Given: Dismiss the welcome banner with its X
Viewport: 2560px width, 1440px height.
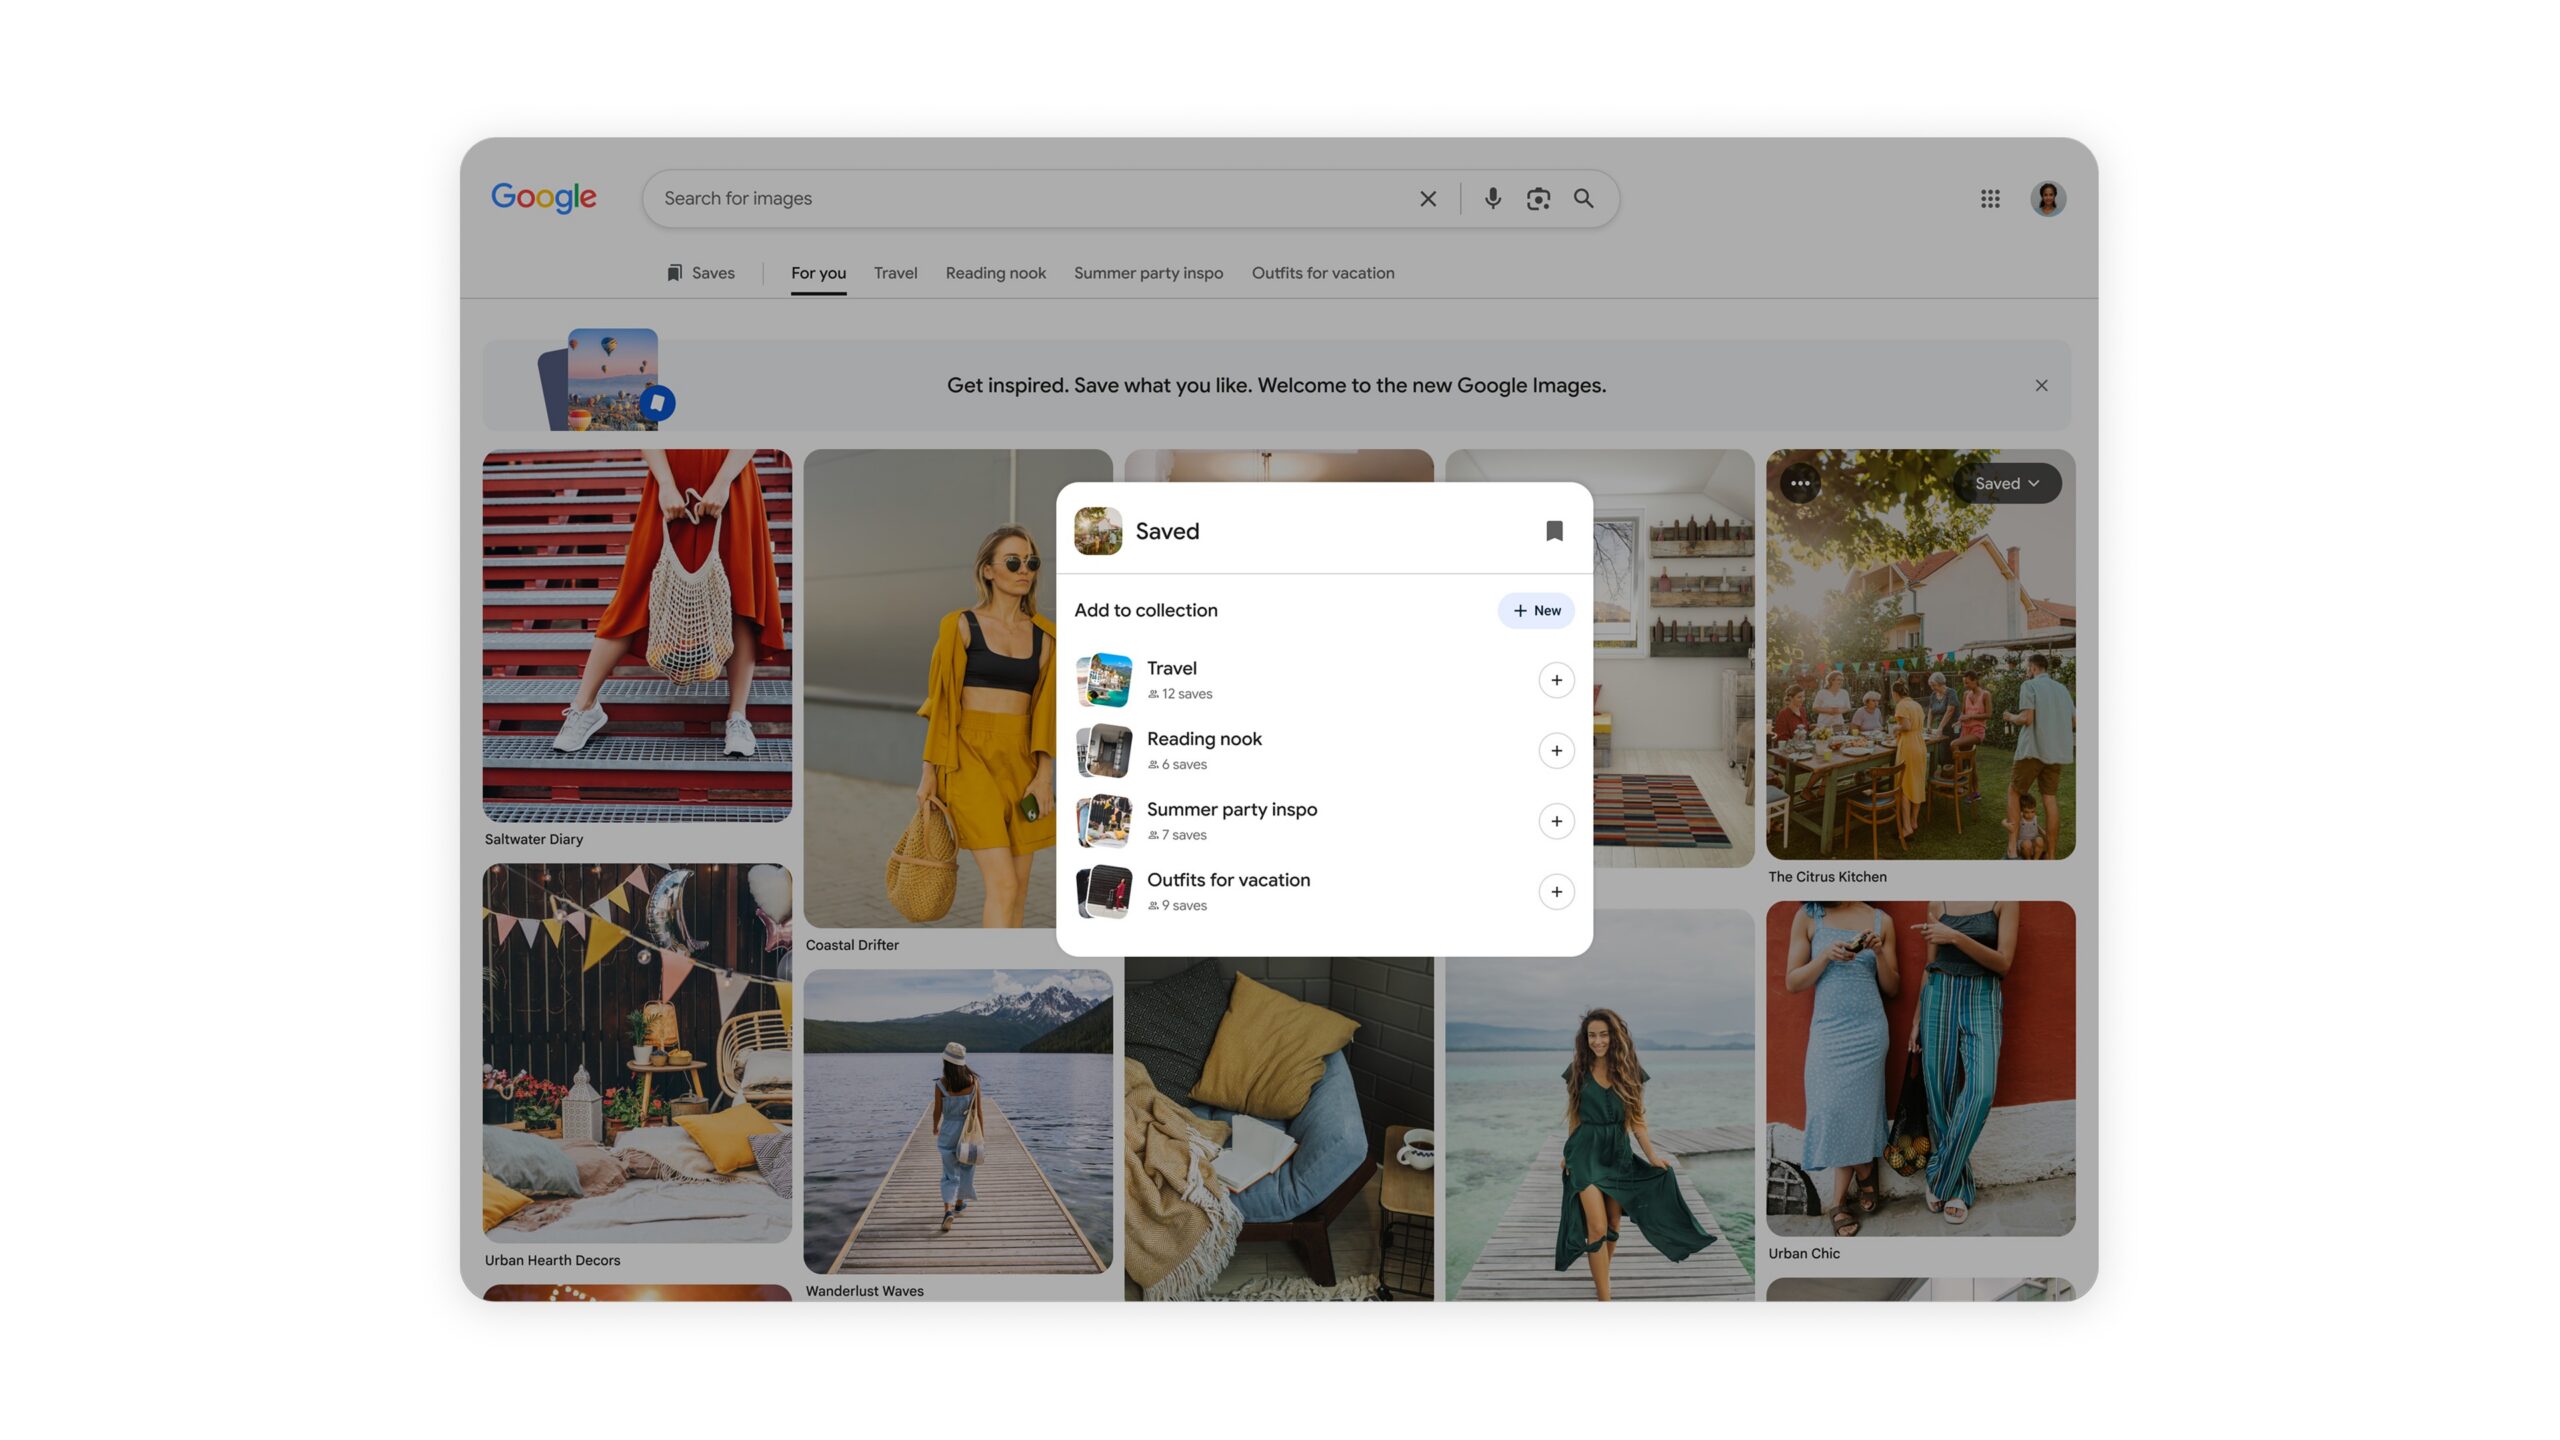Looking at the screenshot, I should point(2041,385).
